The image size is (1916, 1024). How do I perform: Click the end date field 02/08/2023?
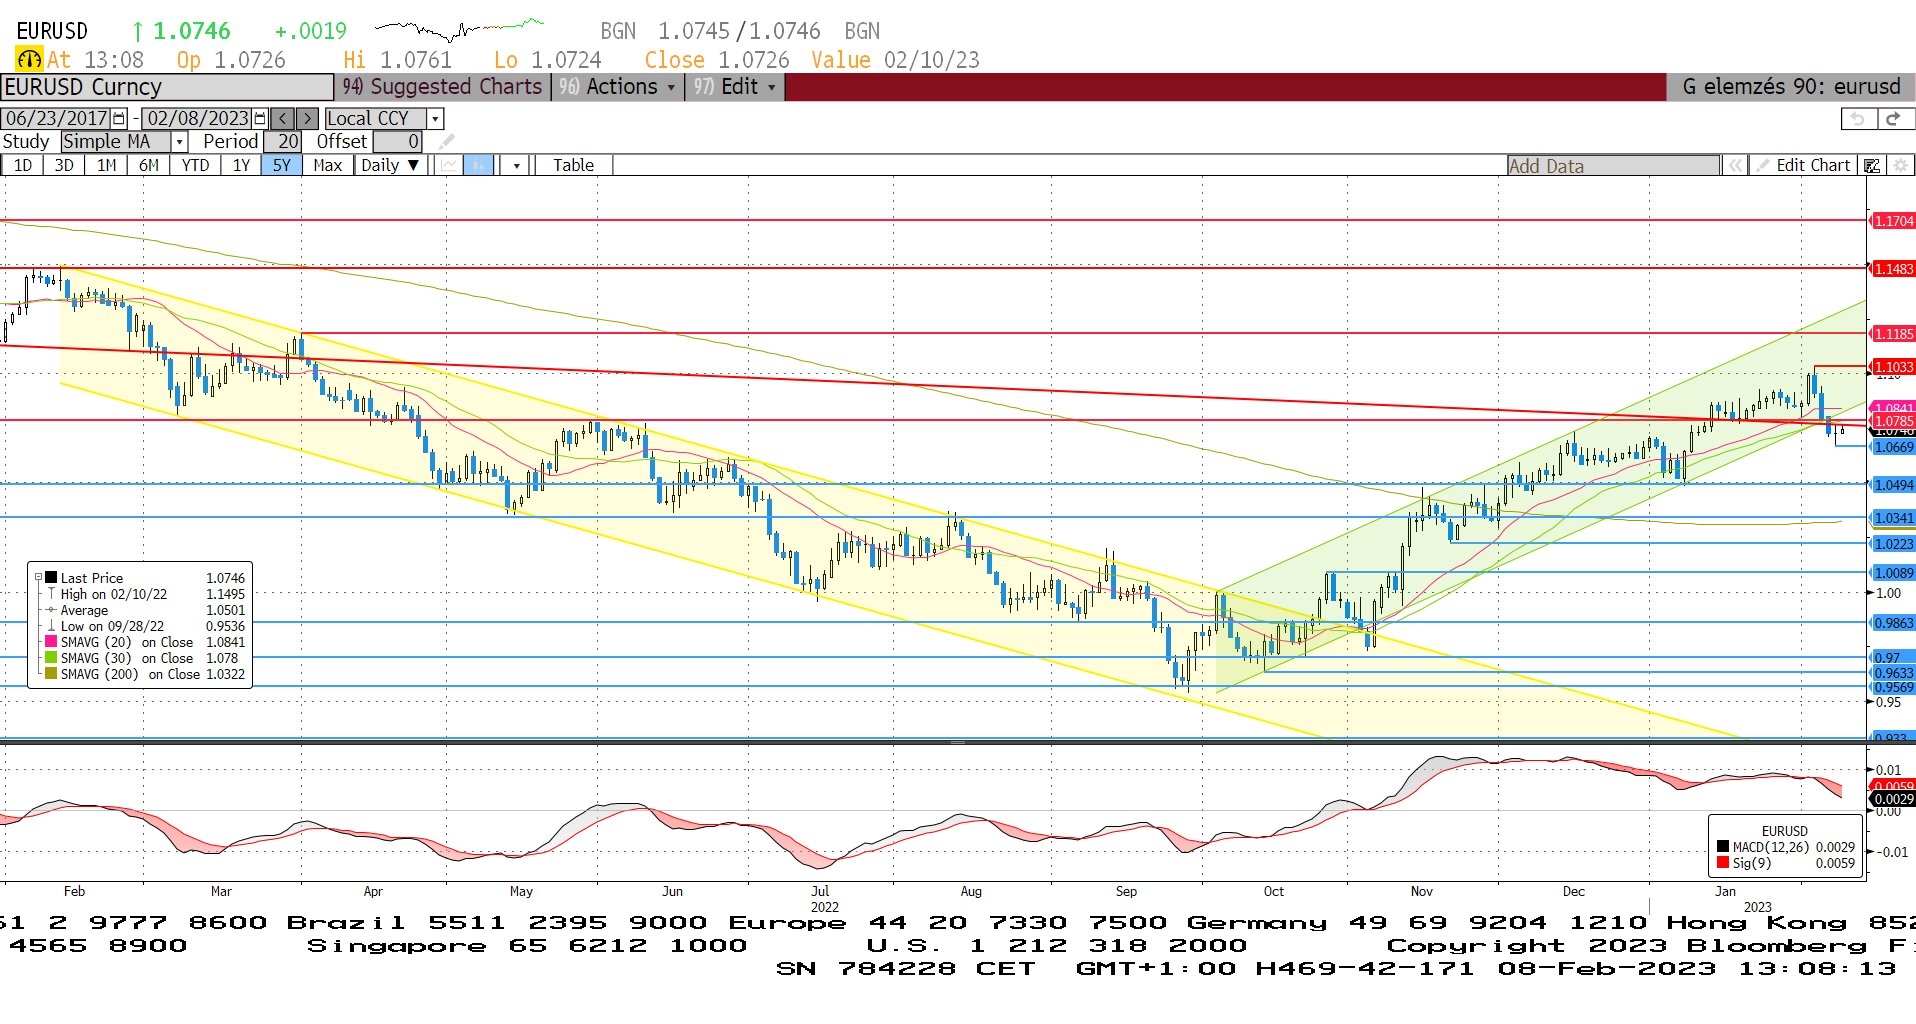pos(198,118)
